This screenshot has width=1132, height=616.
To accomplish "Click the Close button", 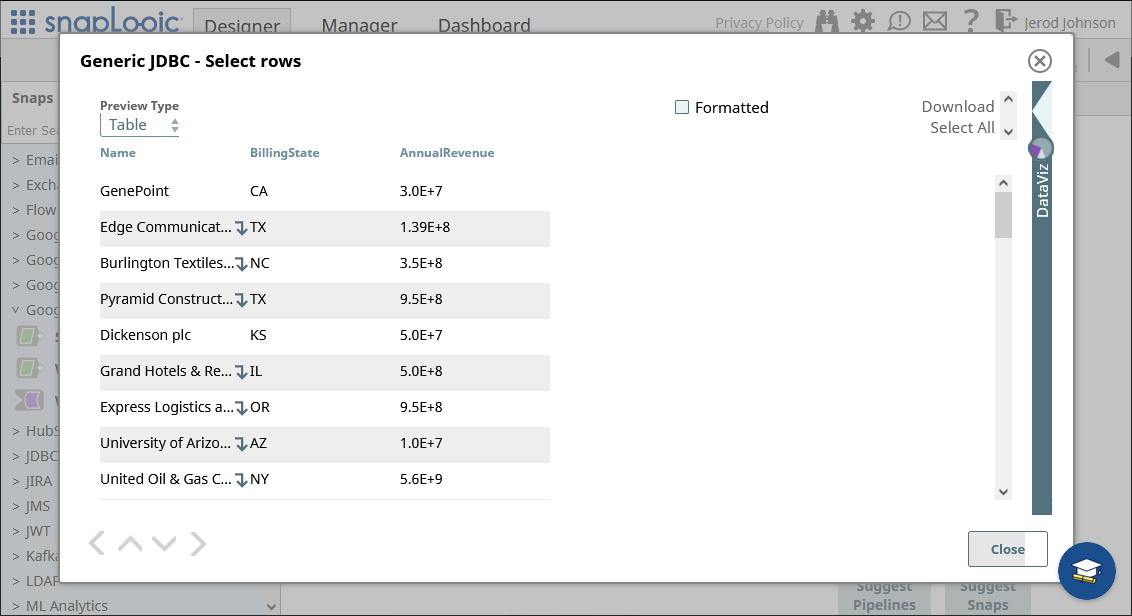I will pyautogui.click(x=1007, y=549).
